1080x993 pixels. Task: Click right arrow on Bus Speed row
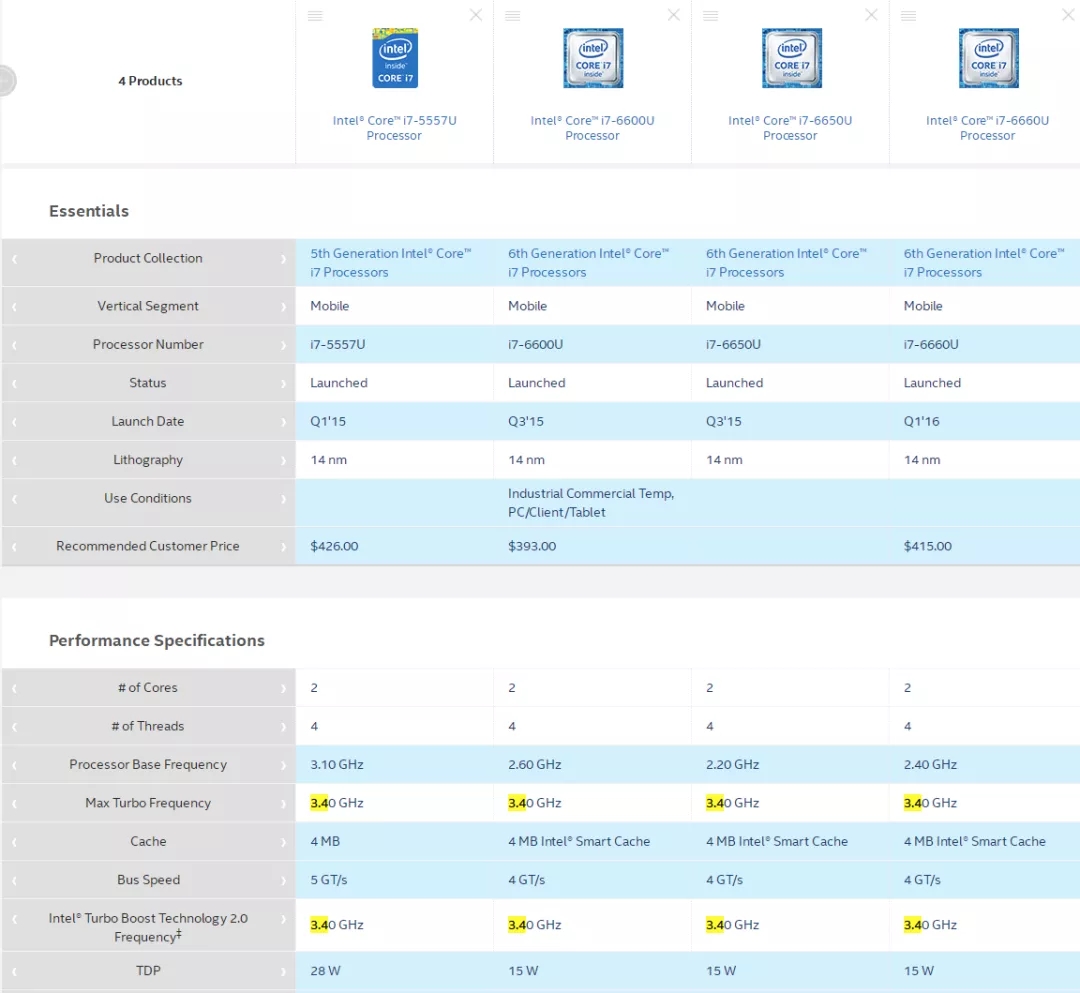283,881
